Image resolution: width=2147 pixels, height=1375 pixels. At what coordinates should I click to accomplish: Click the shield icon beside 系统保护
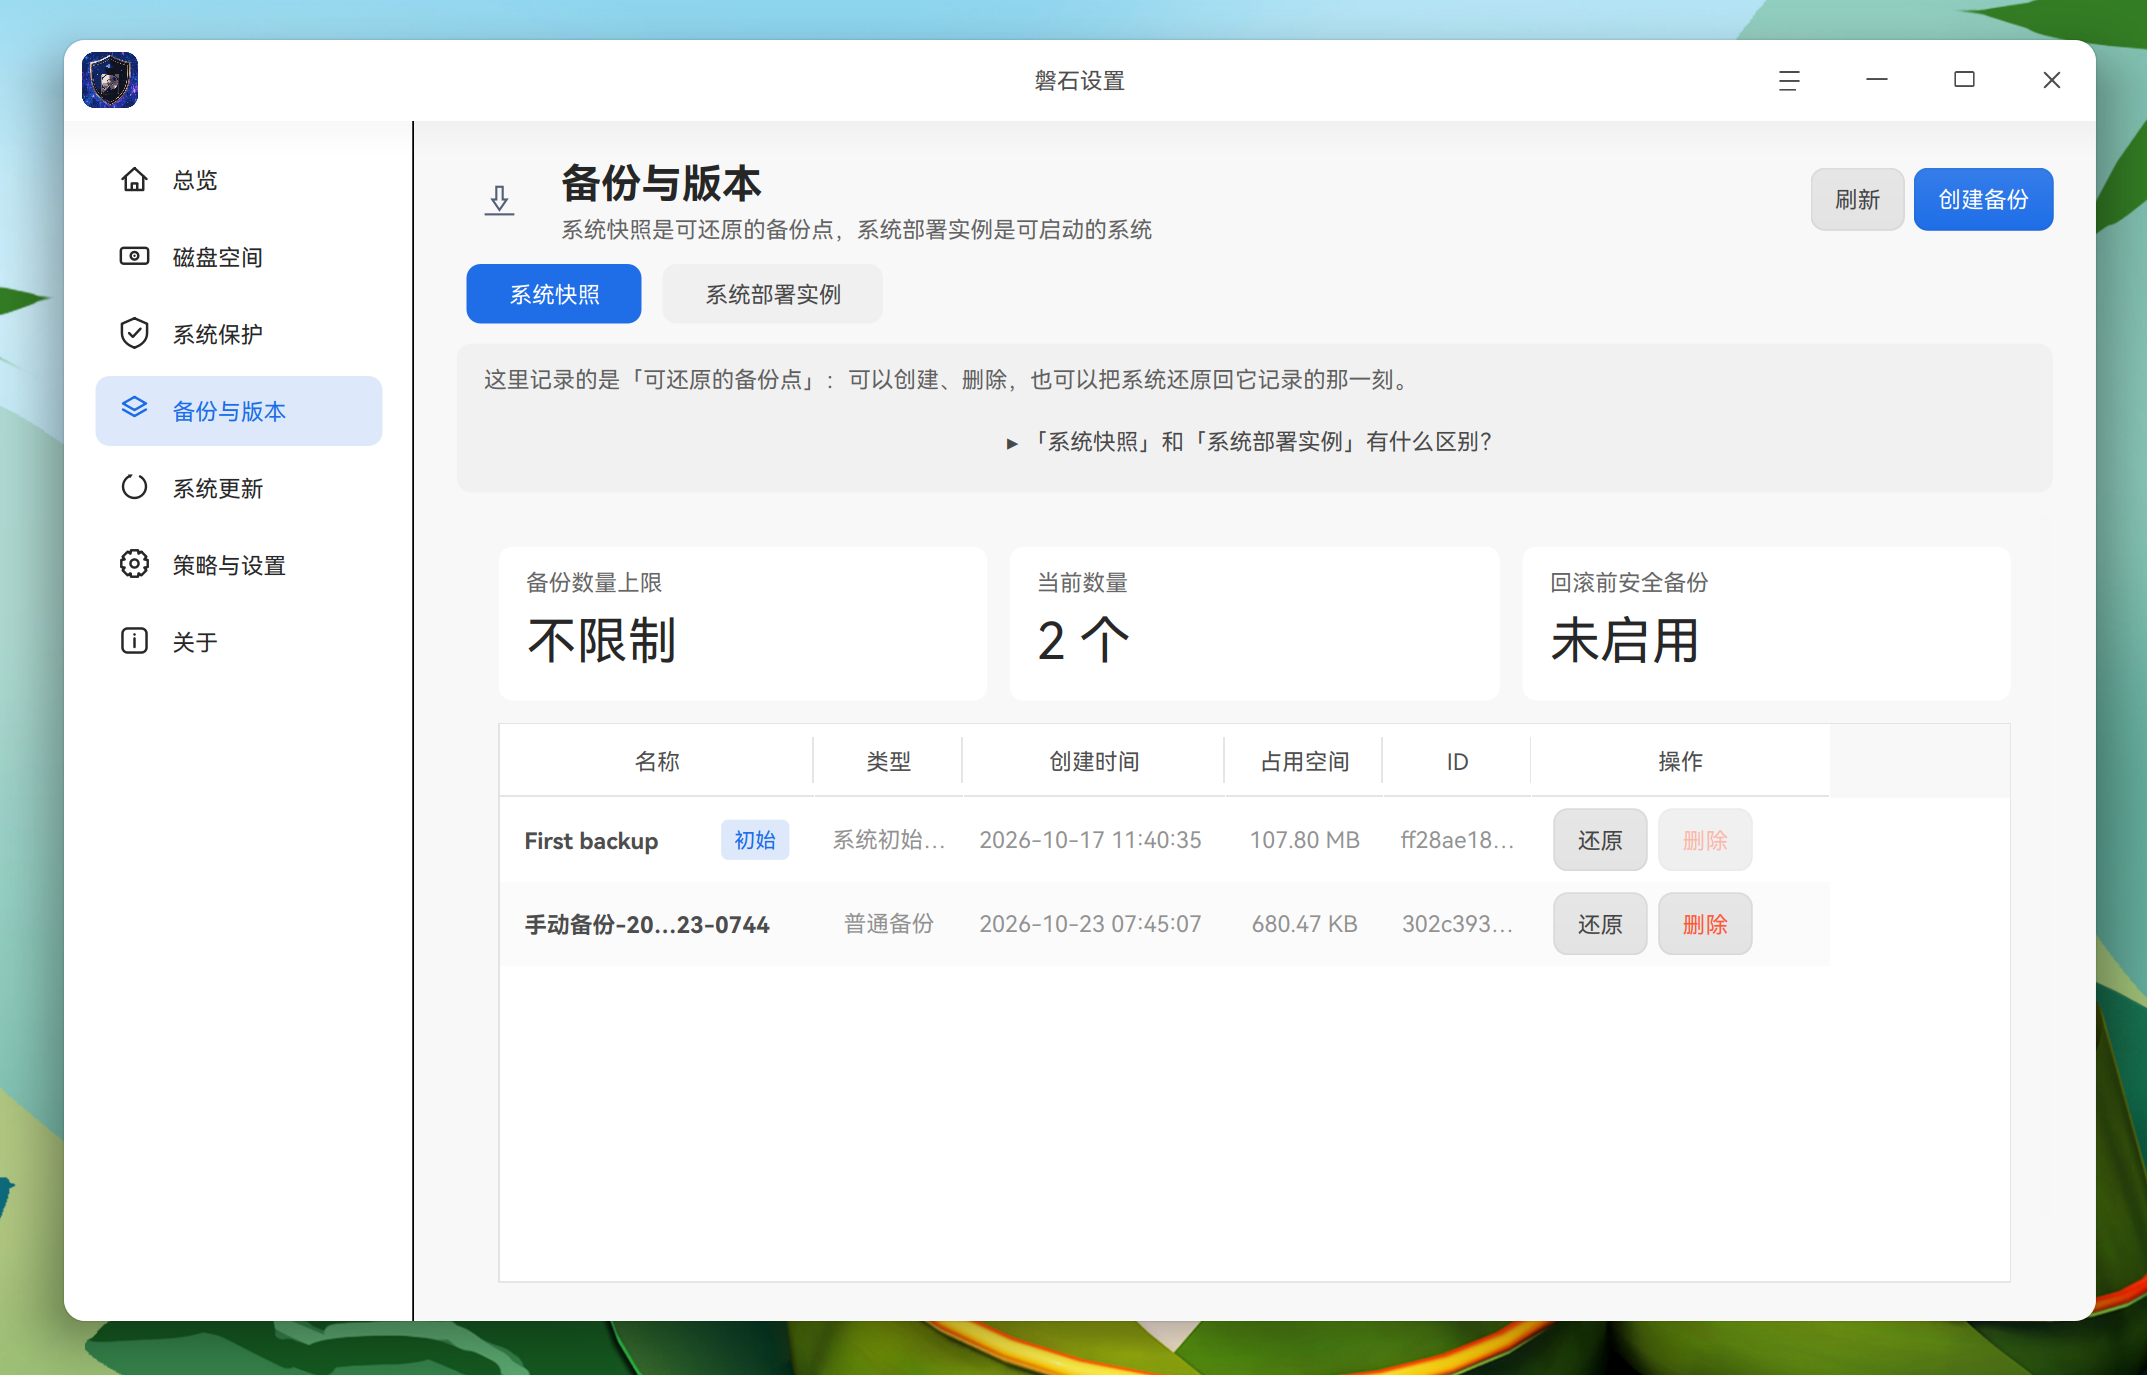click(134, 333)
